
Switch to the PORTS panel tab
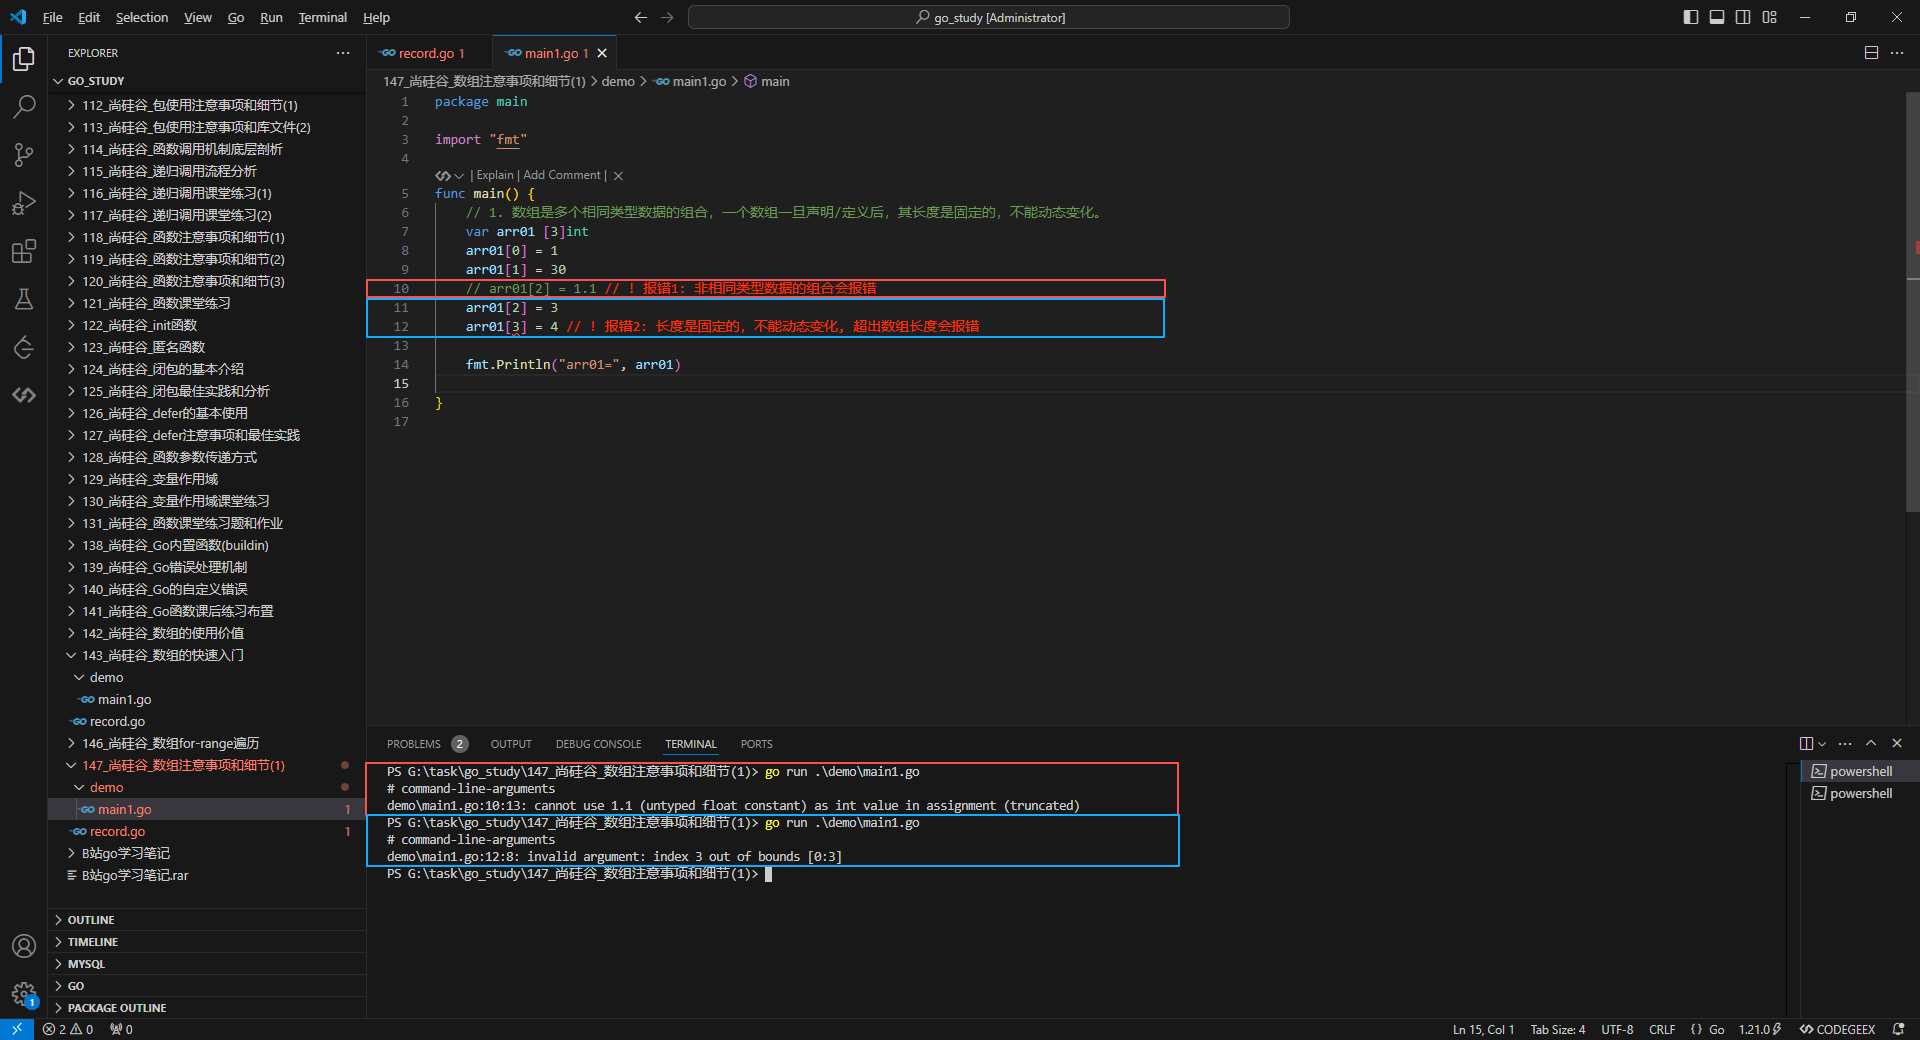coord(757,744)
